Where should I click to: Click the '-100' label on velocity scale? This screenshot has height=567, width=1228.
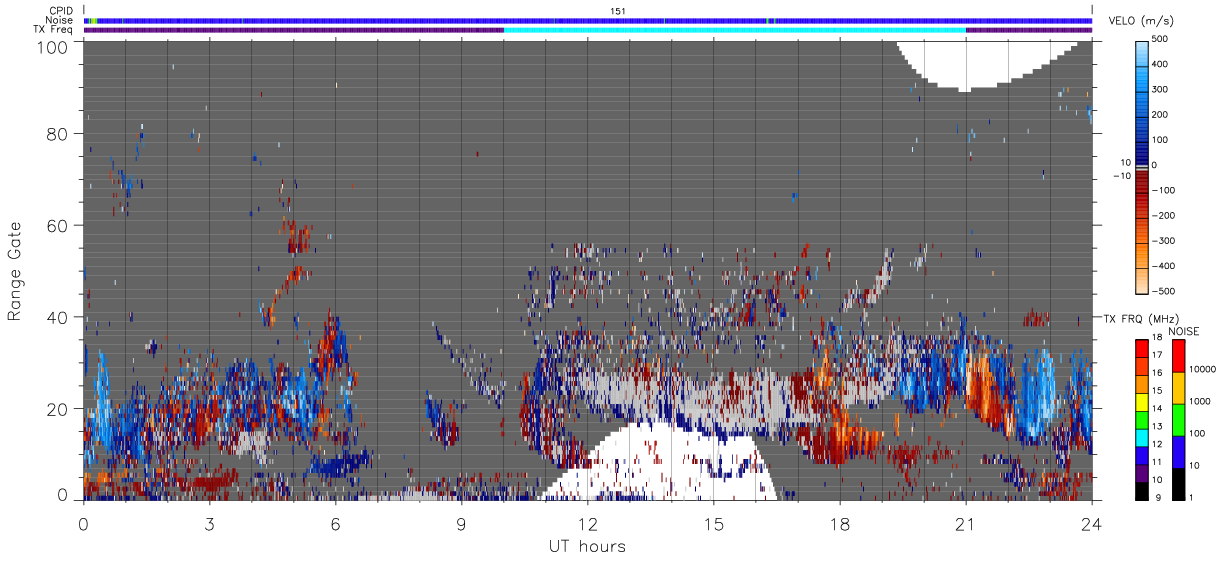[x=1165, y=190]
